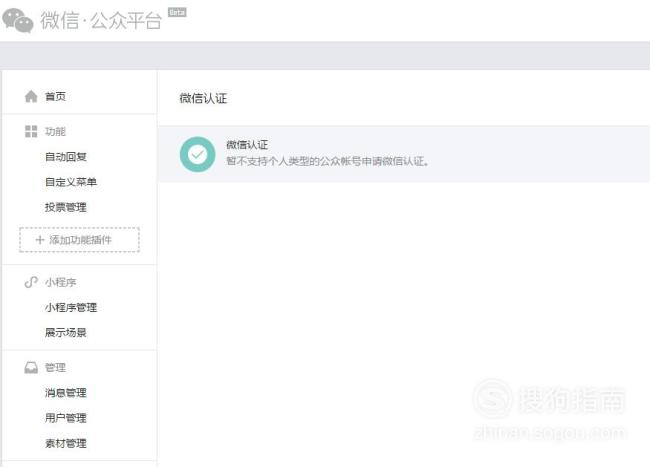Image resolution: width=650 pixels, height=467 pixels.
Task: Click the green checkmark verification icon
Action: [x=198, y=155]
